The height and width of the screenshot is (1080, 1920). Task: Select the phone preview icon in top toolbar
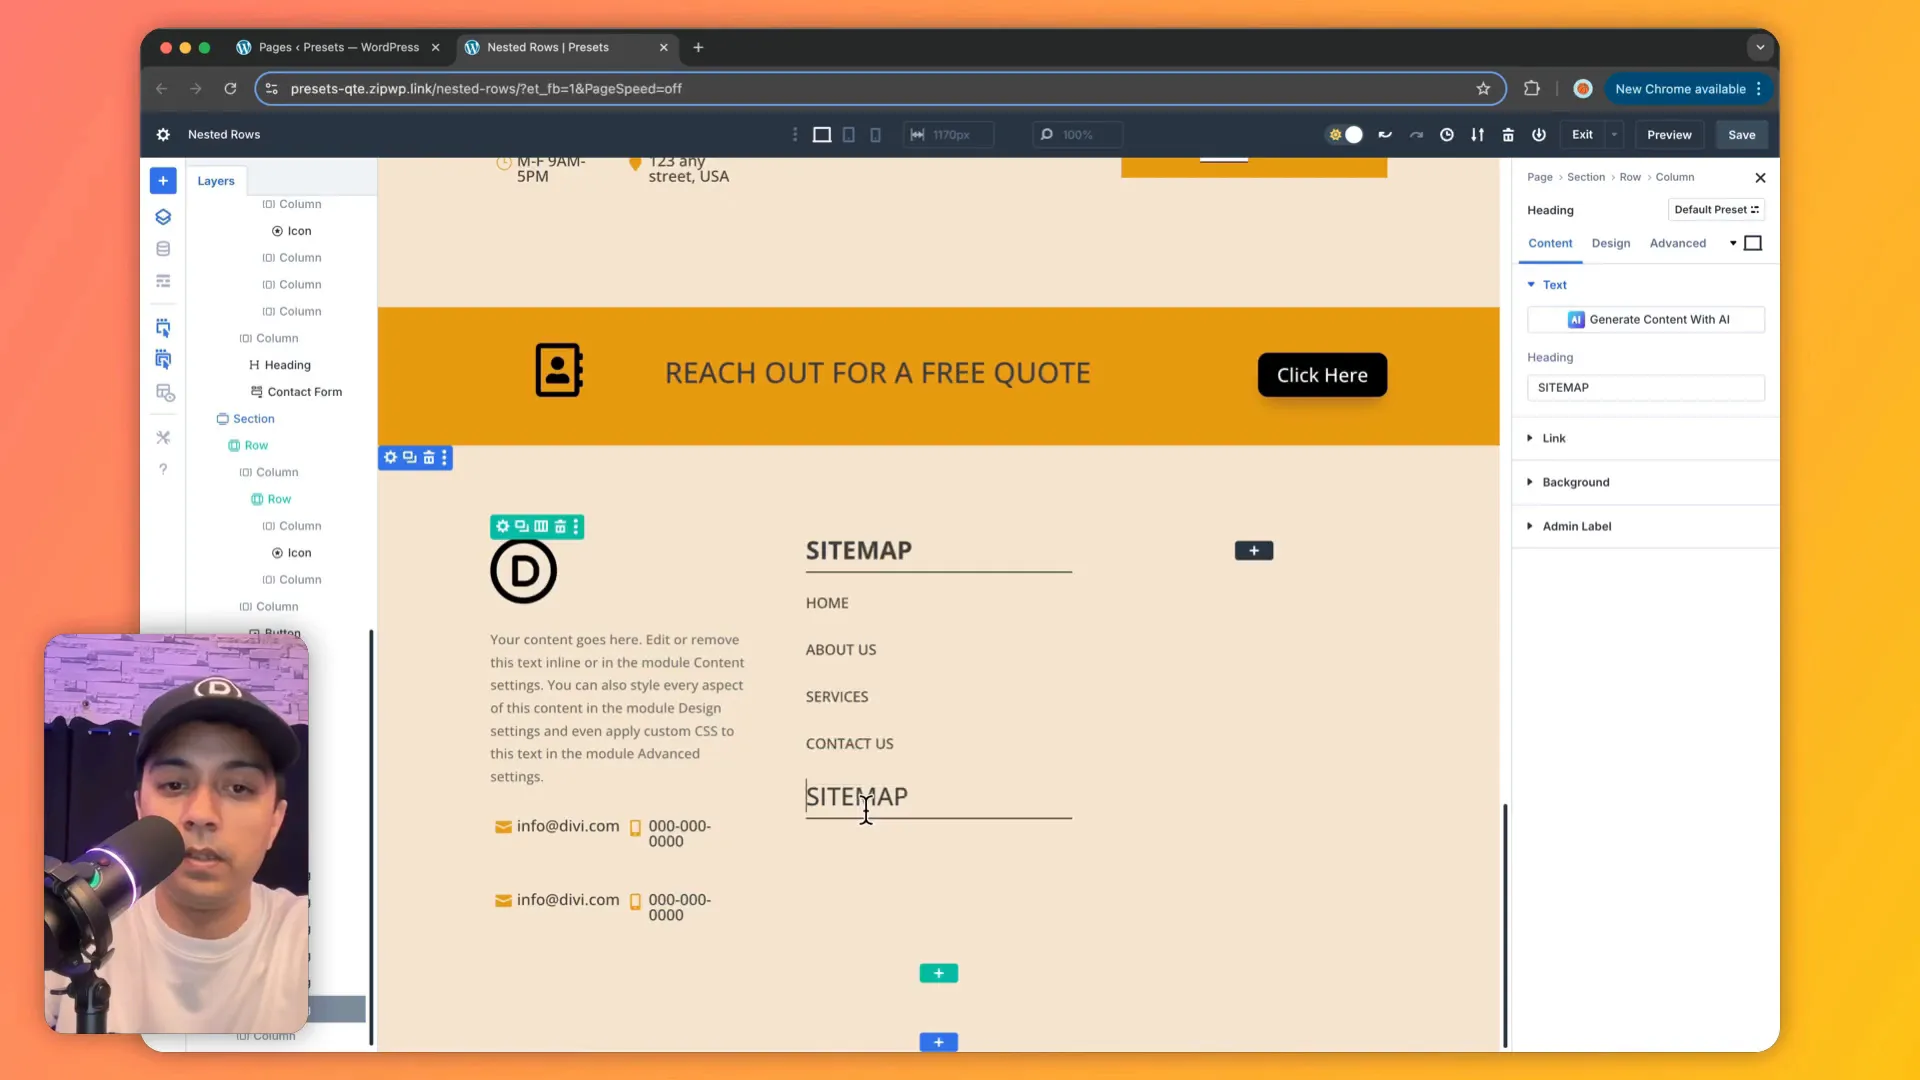(875, 135)
